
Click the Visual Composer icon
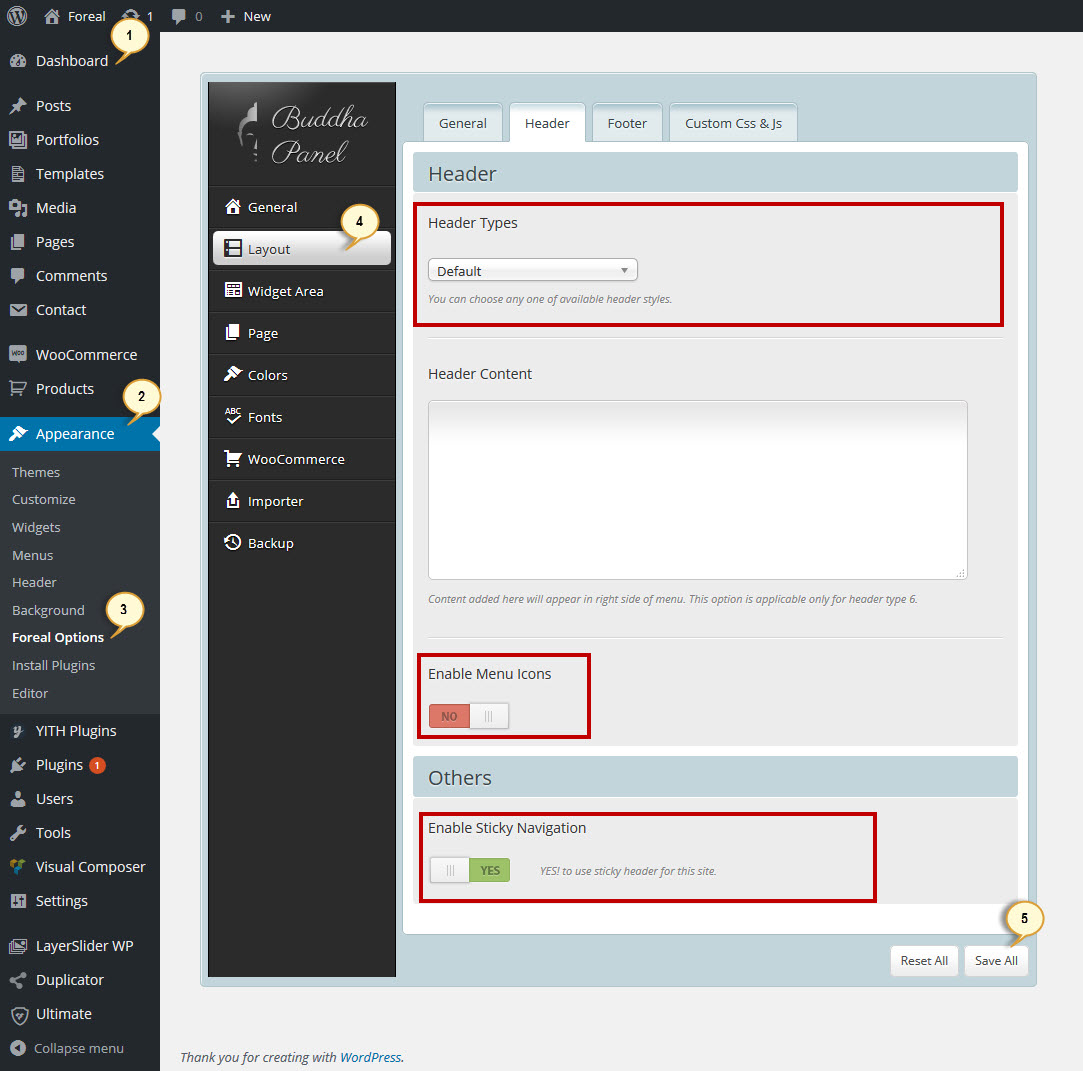(19, 867)
